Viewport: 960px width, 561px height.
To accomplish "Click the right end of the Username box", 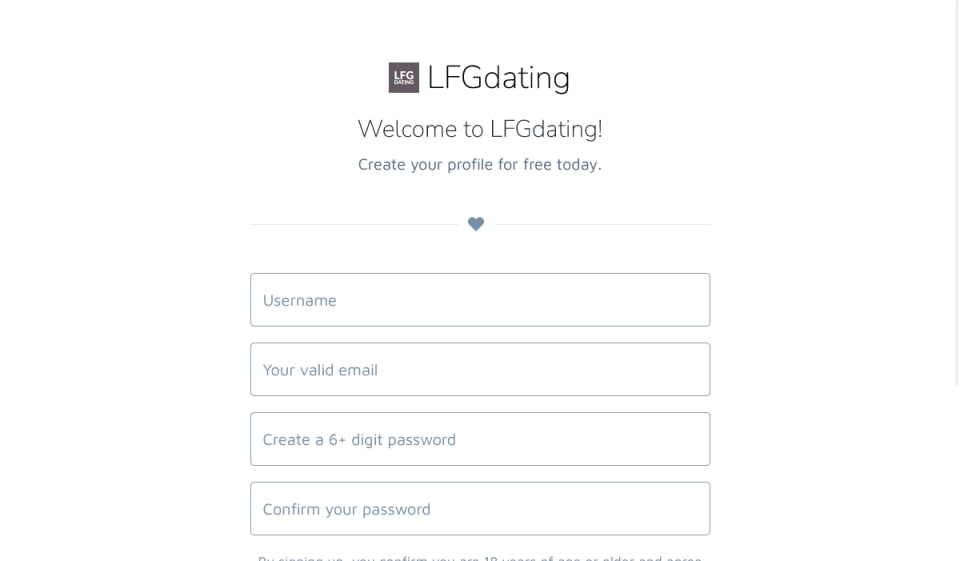I will click(x=695, y=300).
